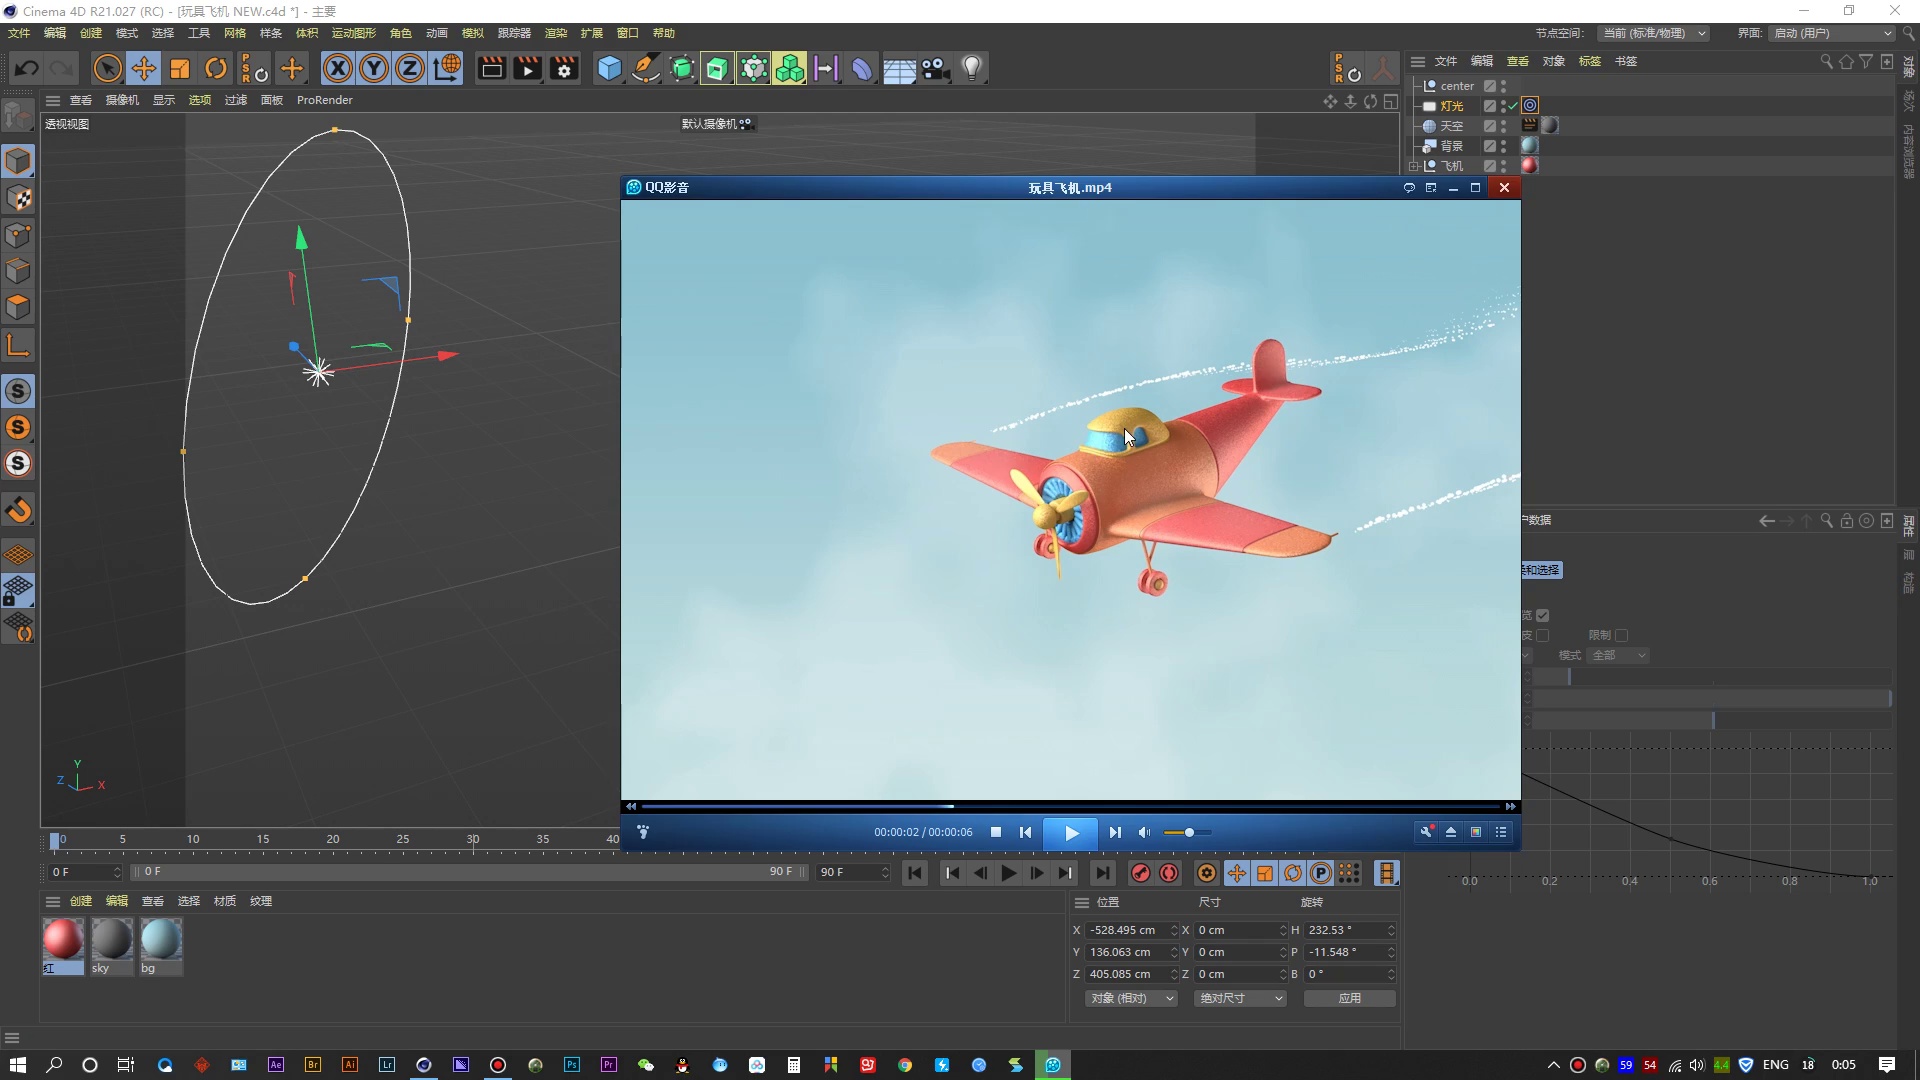Expand the 飞机 object tree node
Viewport: 1920px width, 1080px height.
point(1414,166)
